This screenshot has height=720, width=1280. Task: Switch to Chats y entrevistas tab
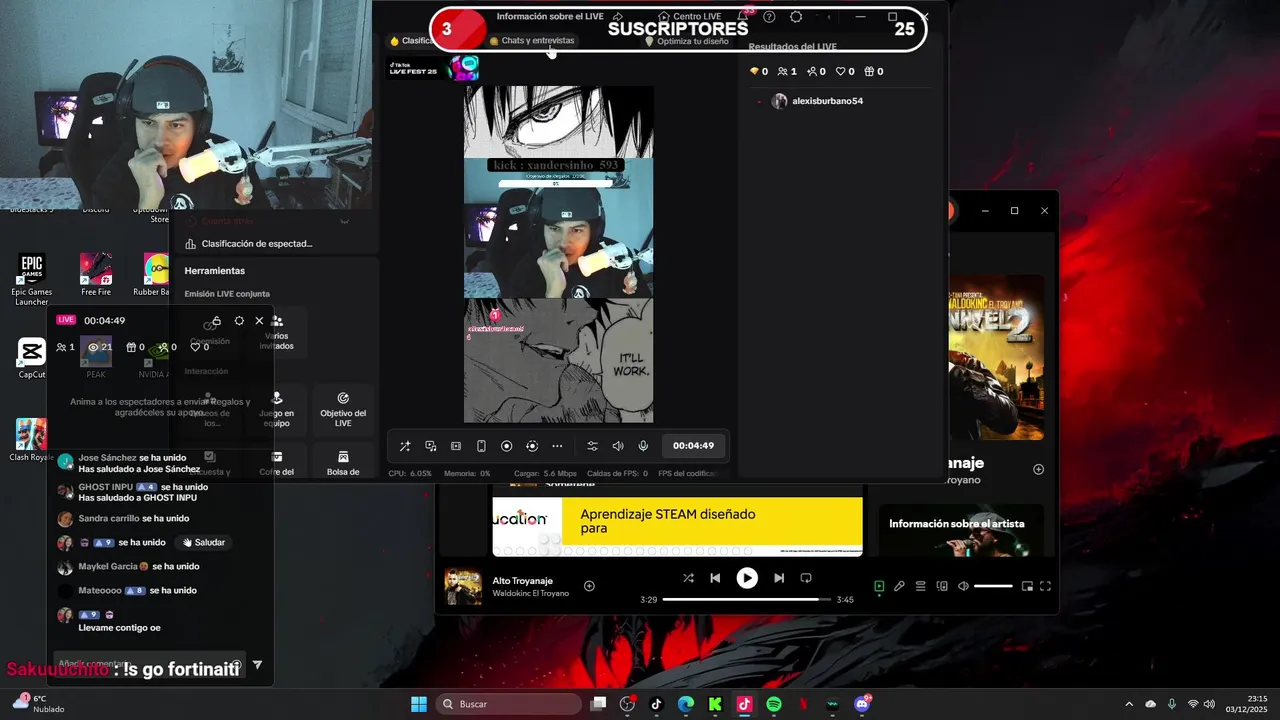(x=532, y=41)
